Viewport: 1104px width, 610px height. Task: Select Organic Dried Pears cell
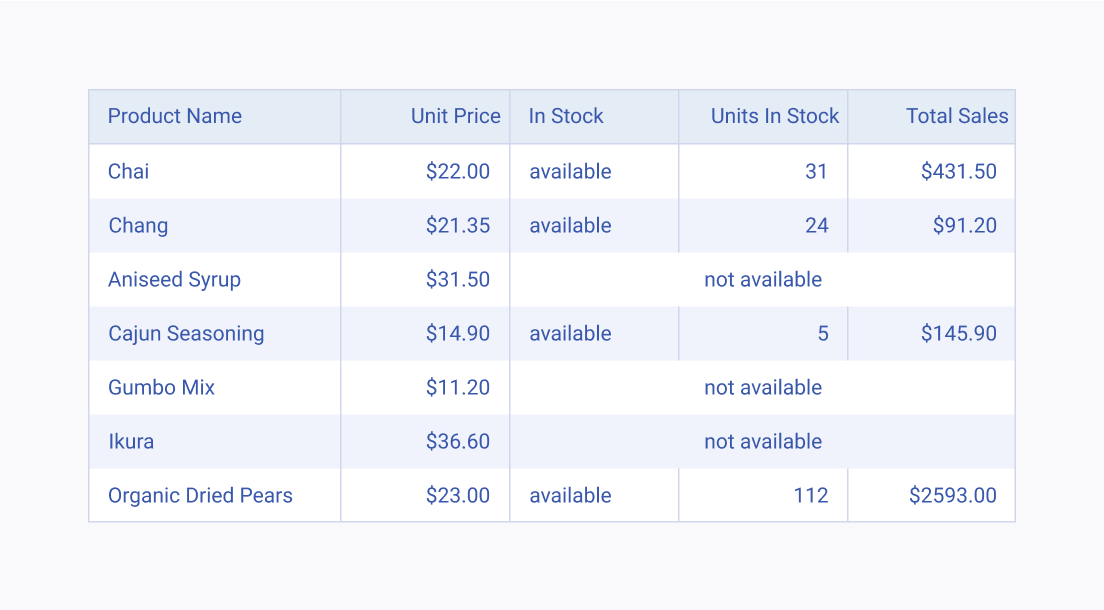(x=215, y=495)
